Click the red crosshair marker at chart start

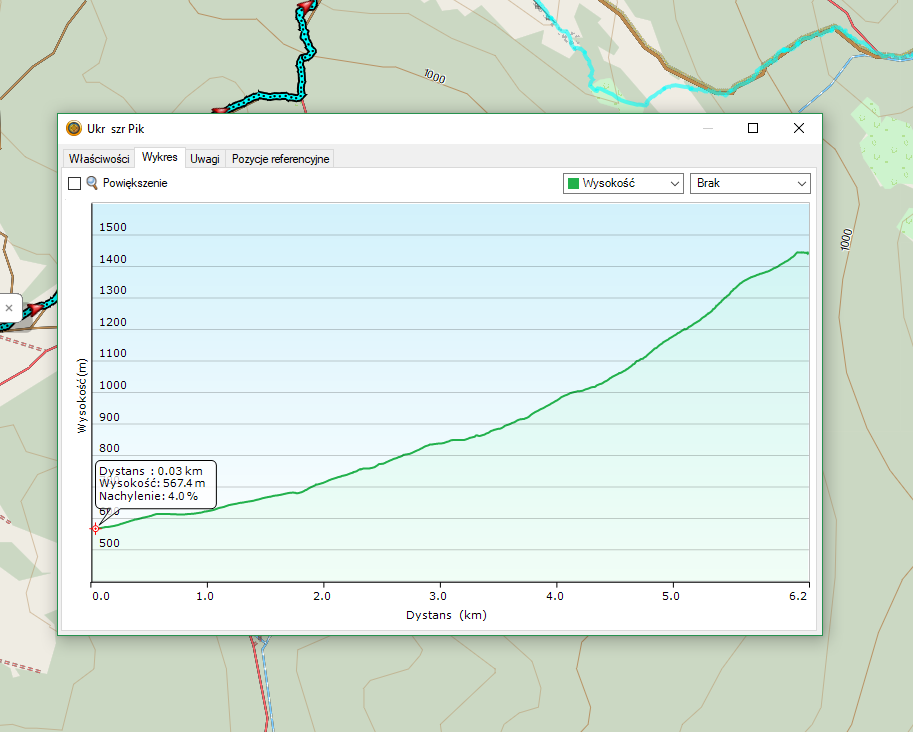[x=95, y=528]
